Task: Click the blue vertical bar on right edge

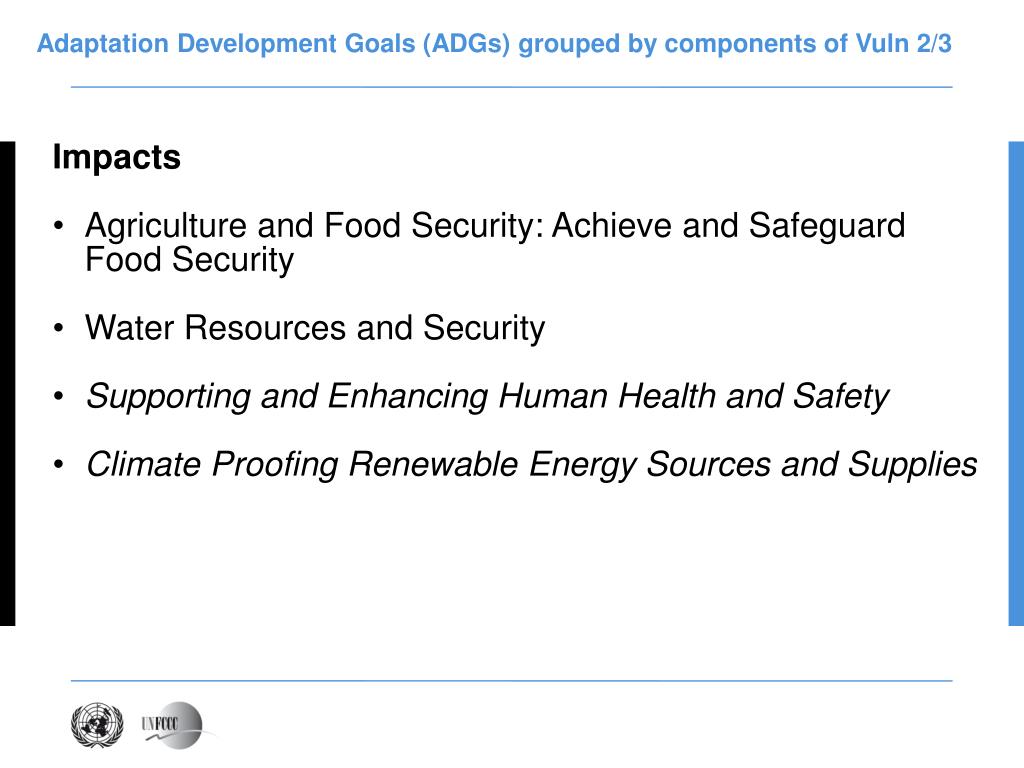Action: 1016,383
